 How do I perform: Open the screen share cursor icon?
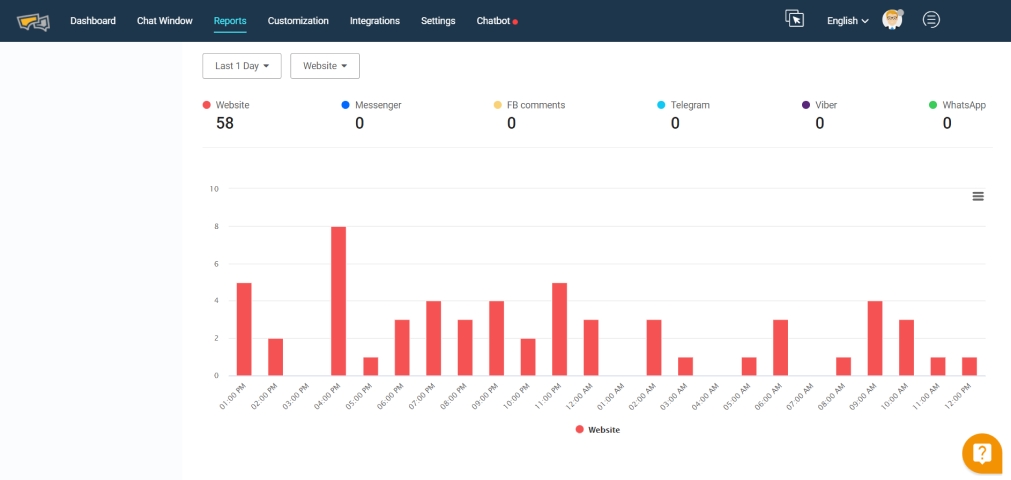794,19
